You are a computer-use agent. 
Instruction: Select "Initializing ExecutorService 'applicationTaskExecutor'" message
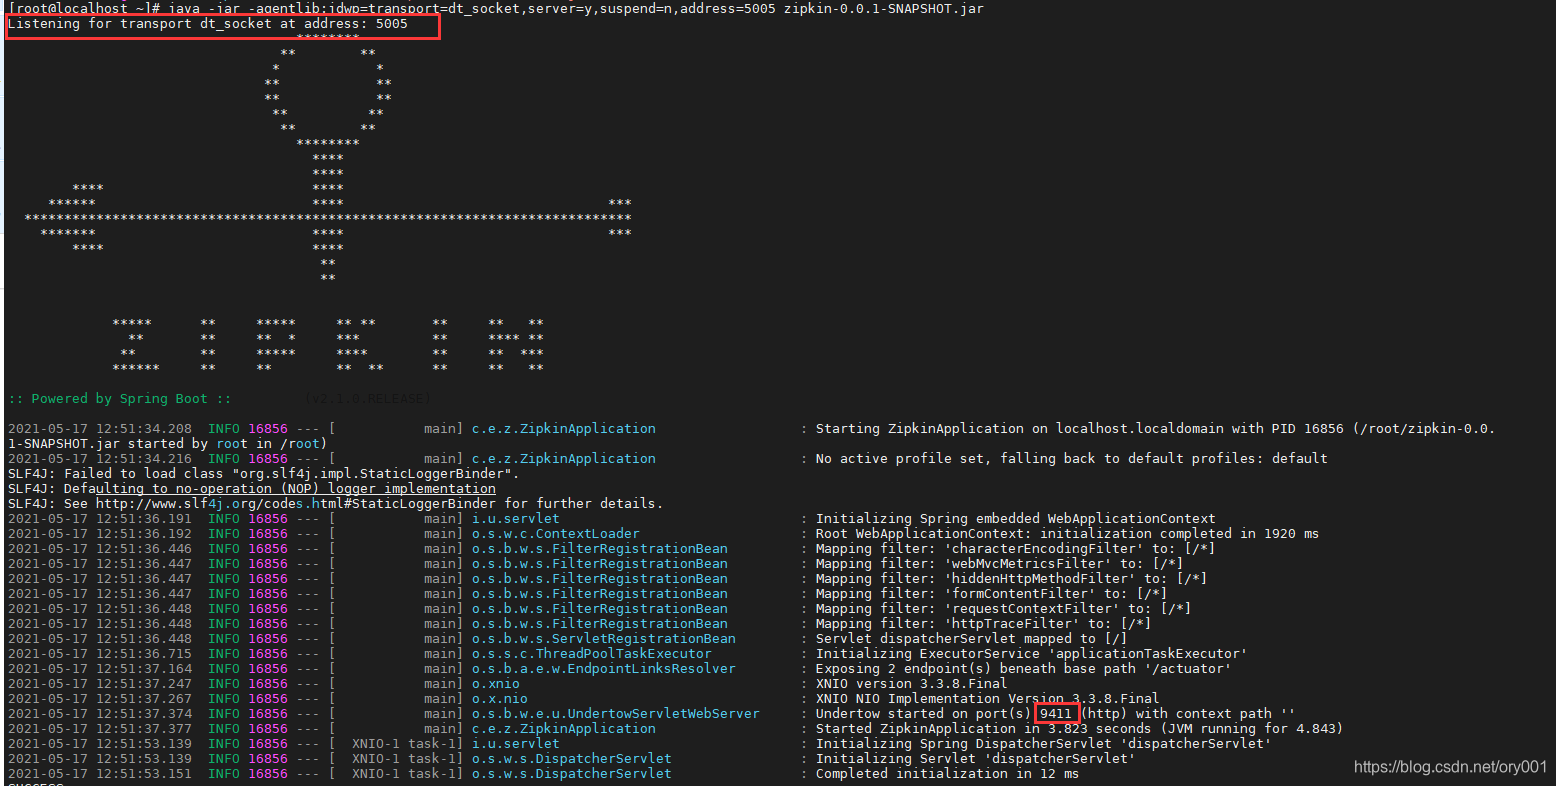(1032, 653)
